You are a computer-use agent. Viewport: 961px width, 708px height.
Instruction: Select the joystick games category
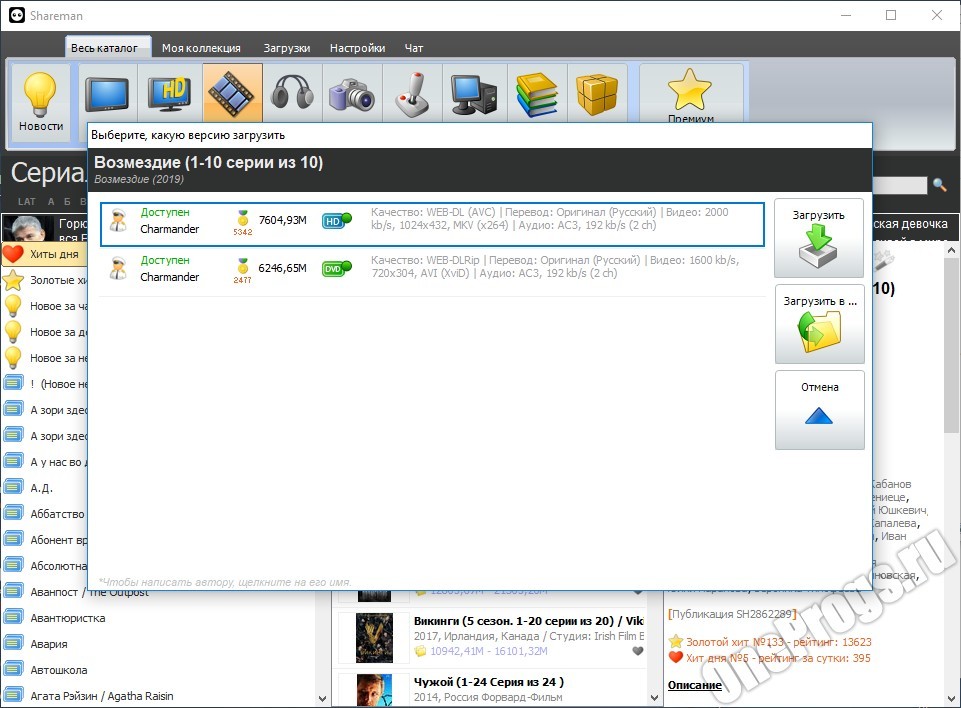tap(412, 93)
